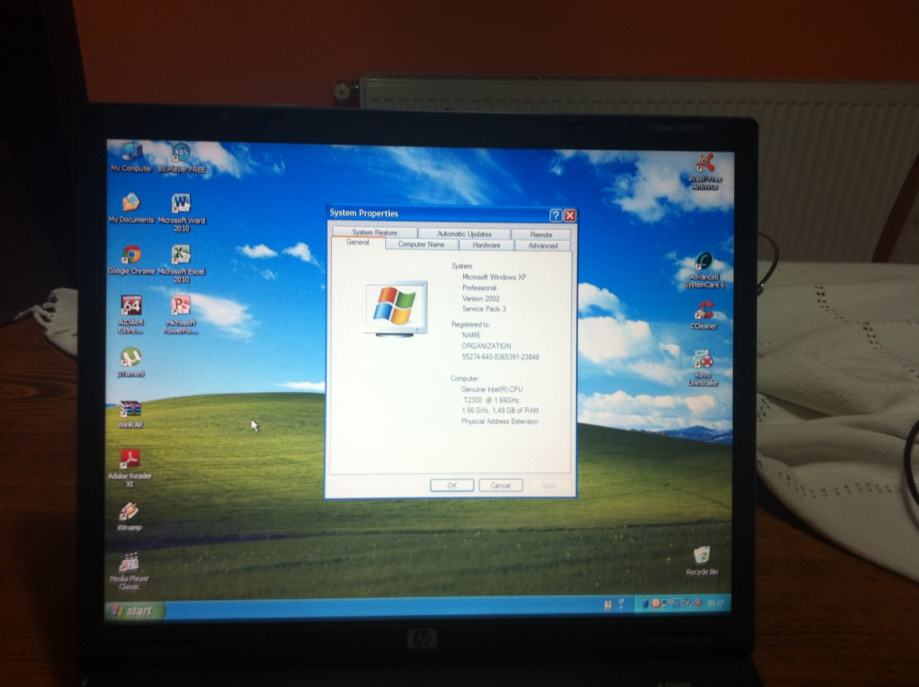Select the Winamp desktop icon
The image size is (919, 687).
[x=129, y=516]
